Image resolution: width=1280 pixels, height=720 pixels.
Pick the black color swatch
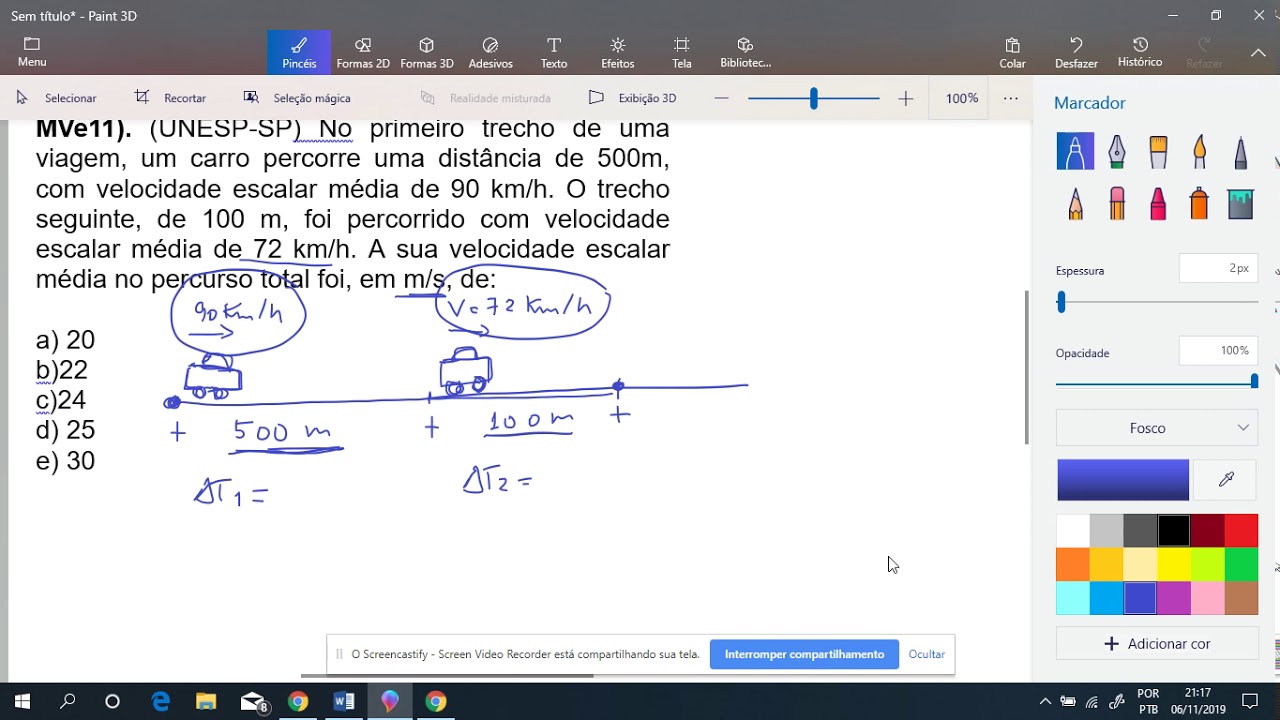coord(1174,531)
